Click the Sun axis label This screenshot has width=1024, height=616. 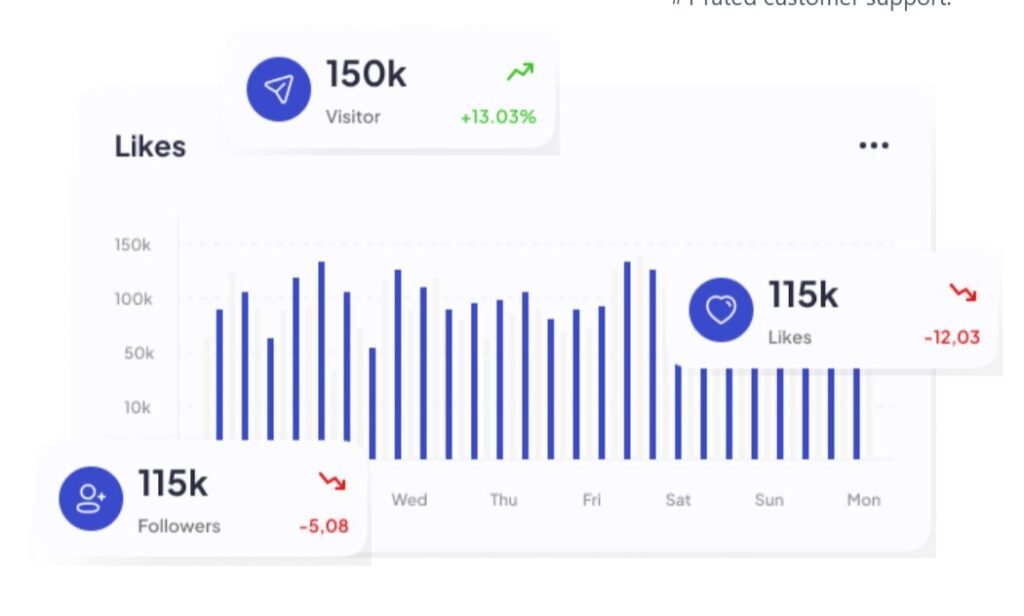[x=769, y=500]
